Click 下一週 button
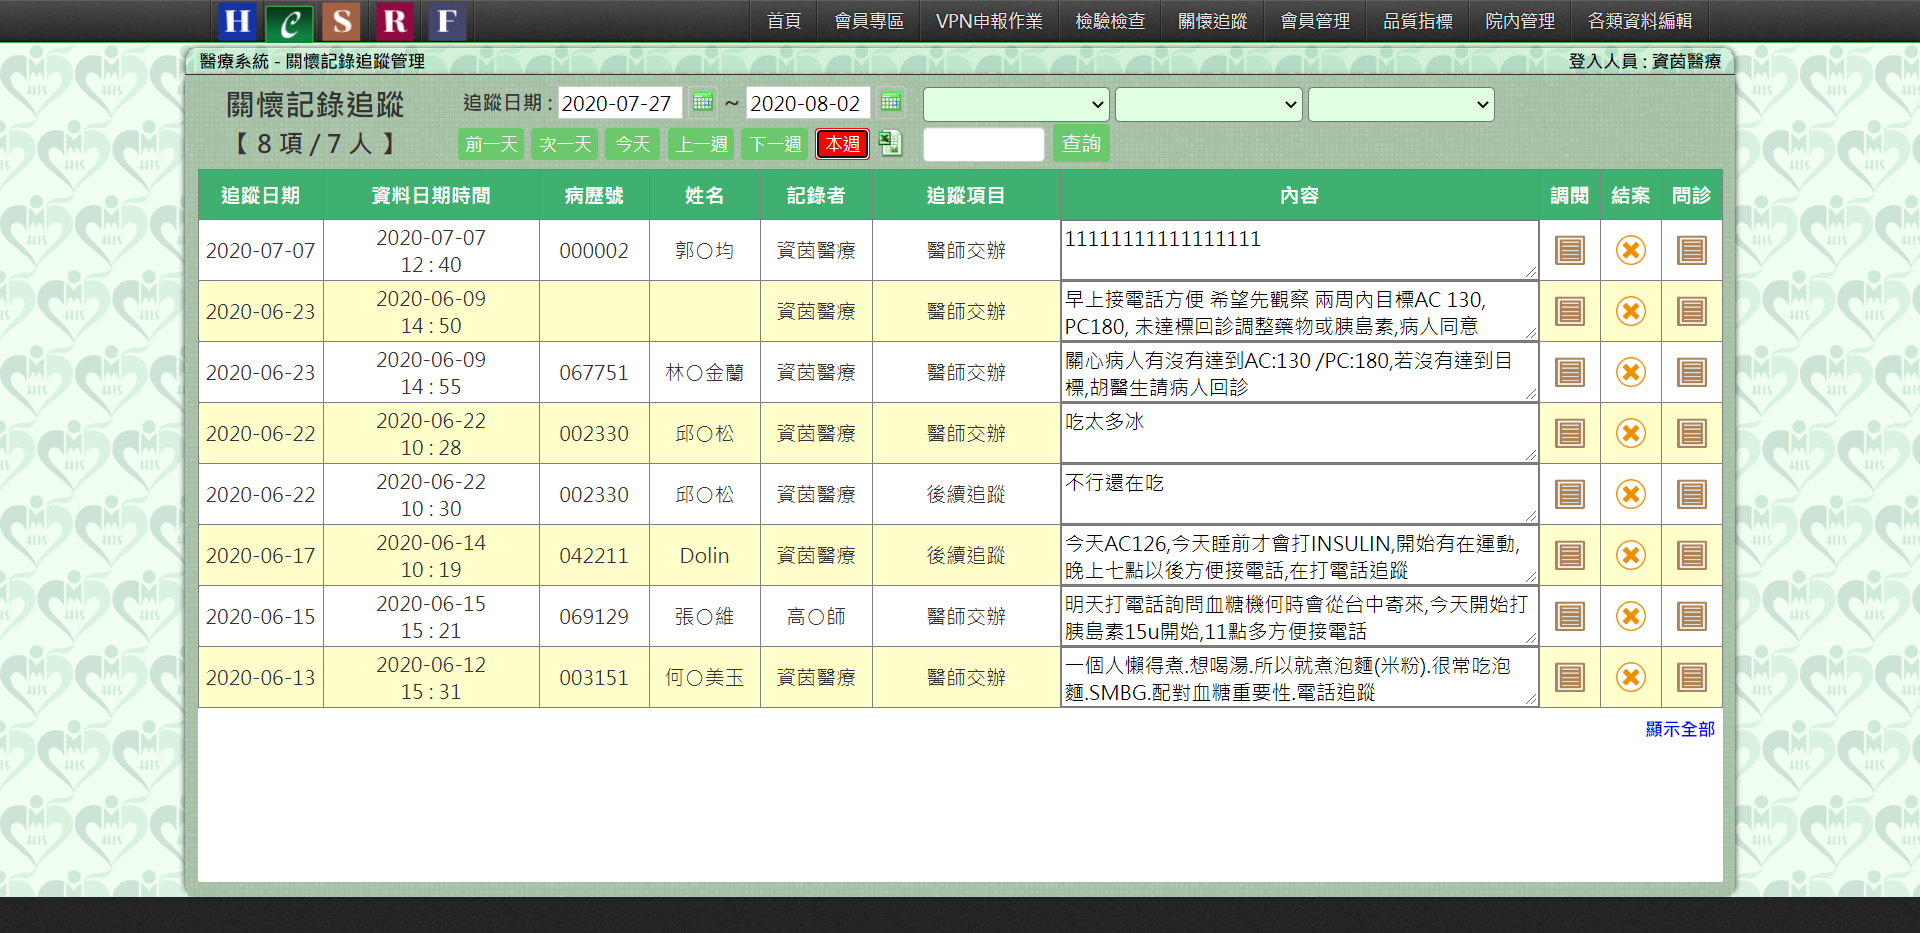The width and height of the screenshot is (1920, 933). pyautogui.click(x=775, y=144)
